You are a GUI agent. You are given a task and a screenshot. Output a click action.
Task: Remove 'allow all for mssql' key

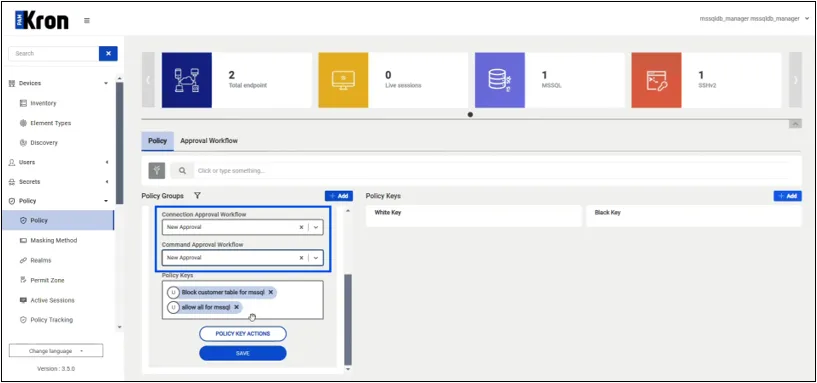(x=236, y=307)
